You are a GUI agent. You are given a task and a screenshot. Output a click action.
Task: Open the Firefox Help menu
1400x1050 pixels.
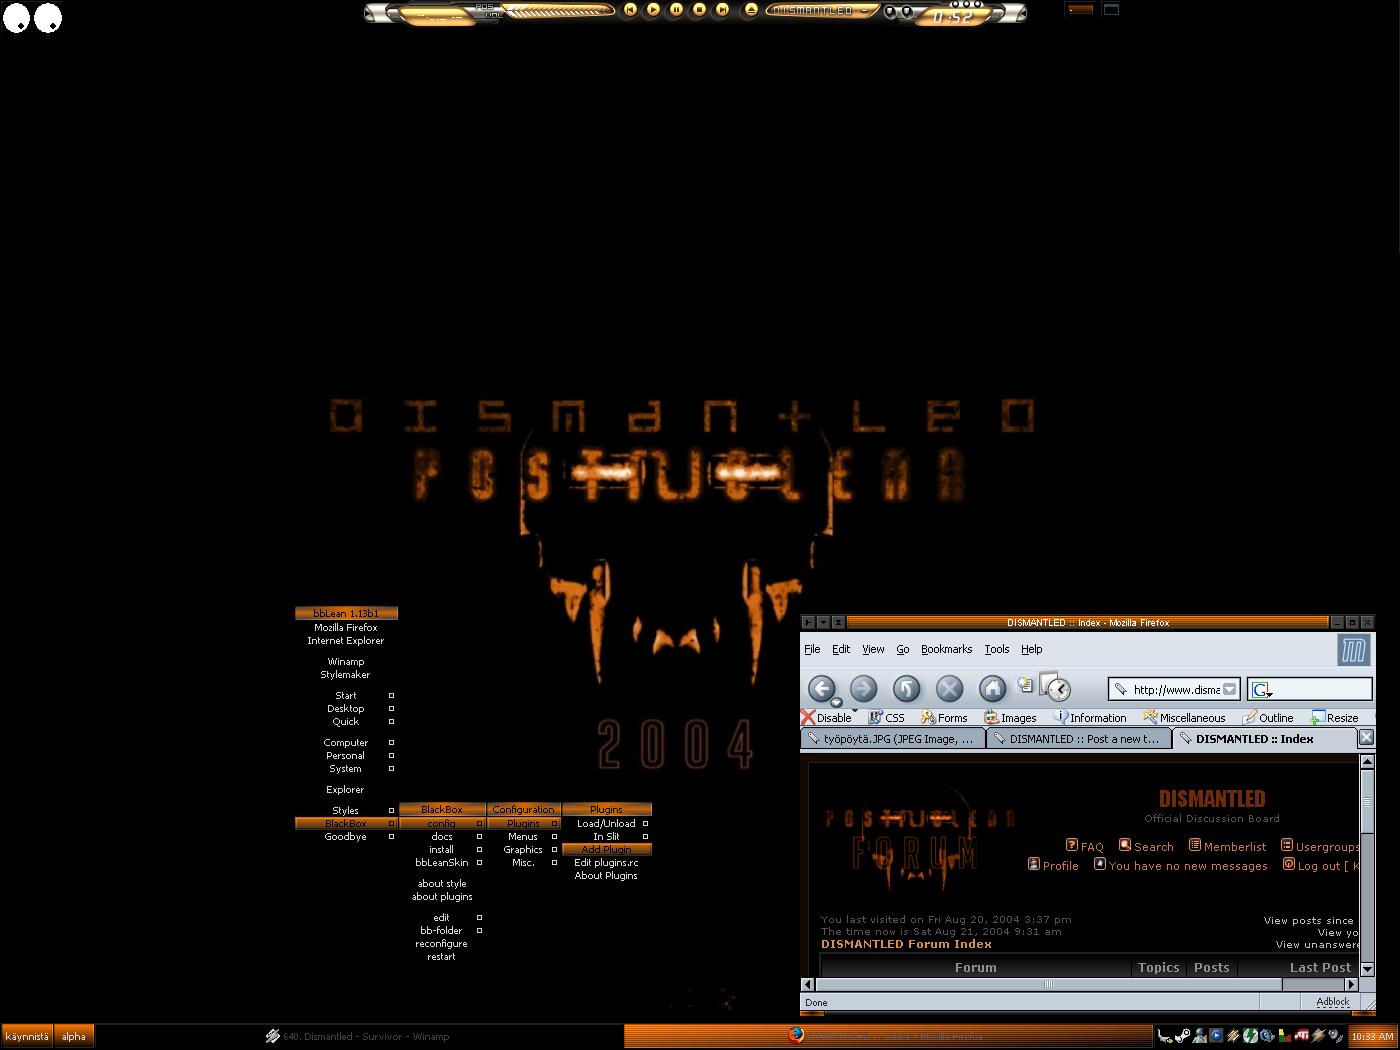tap(1031, 649)
